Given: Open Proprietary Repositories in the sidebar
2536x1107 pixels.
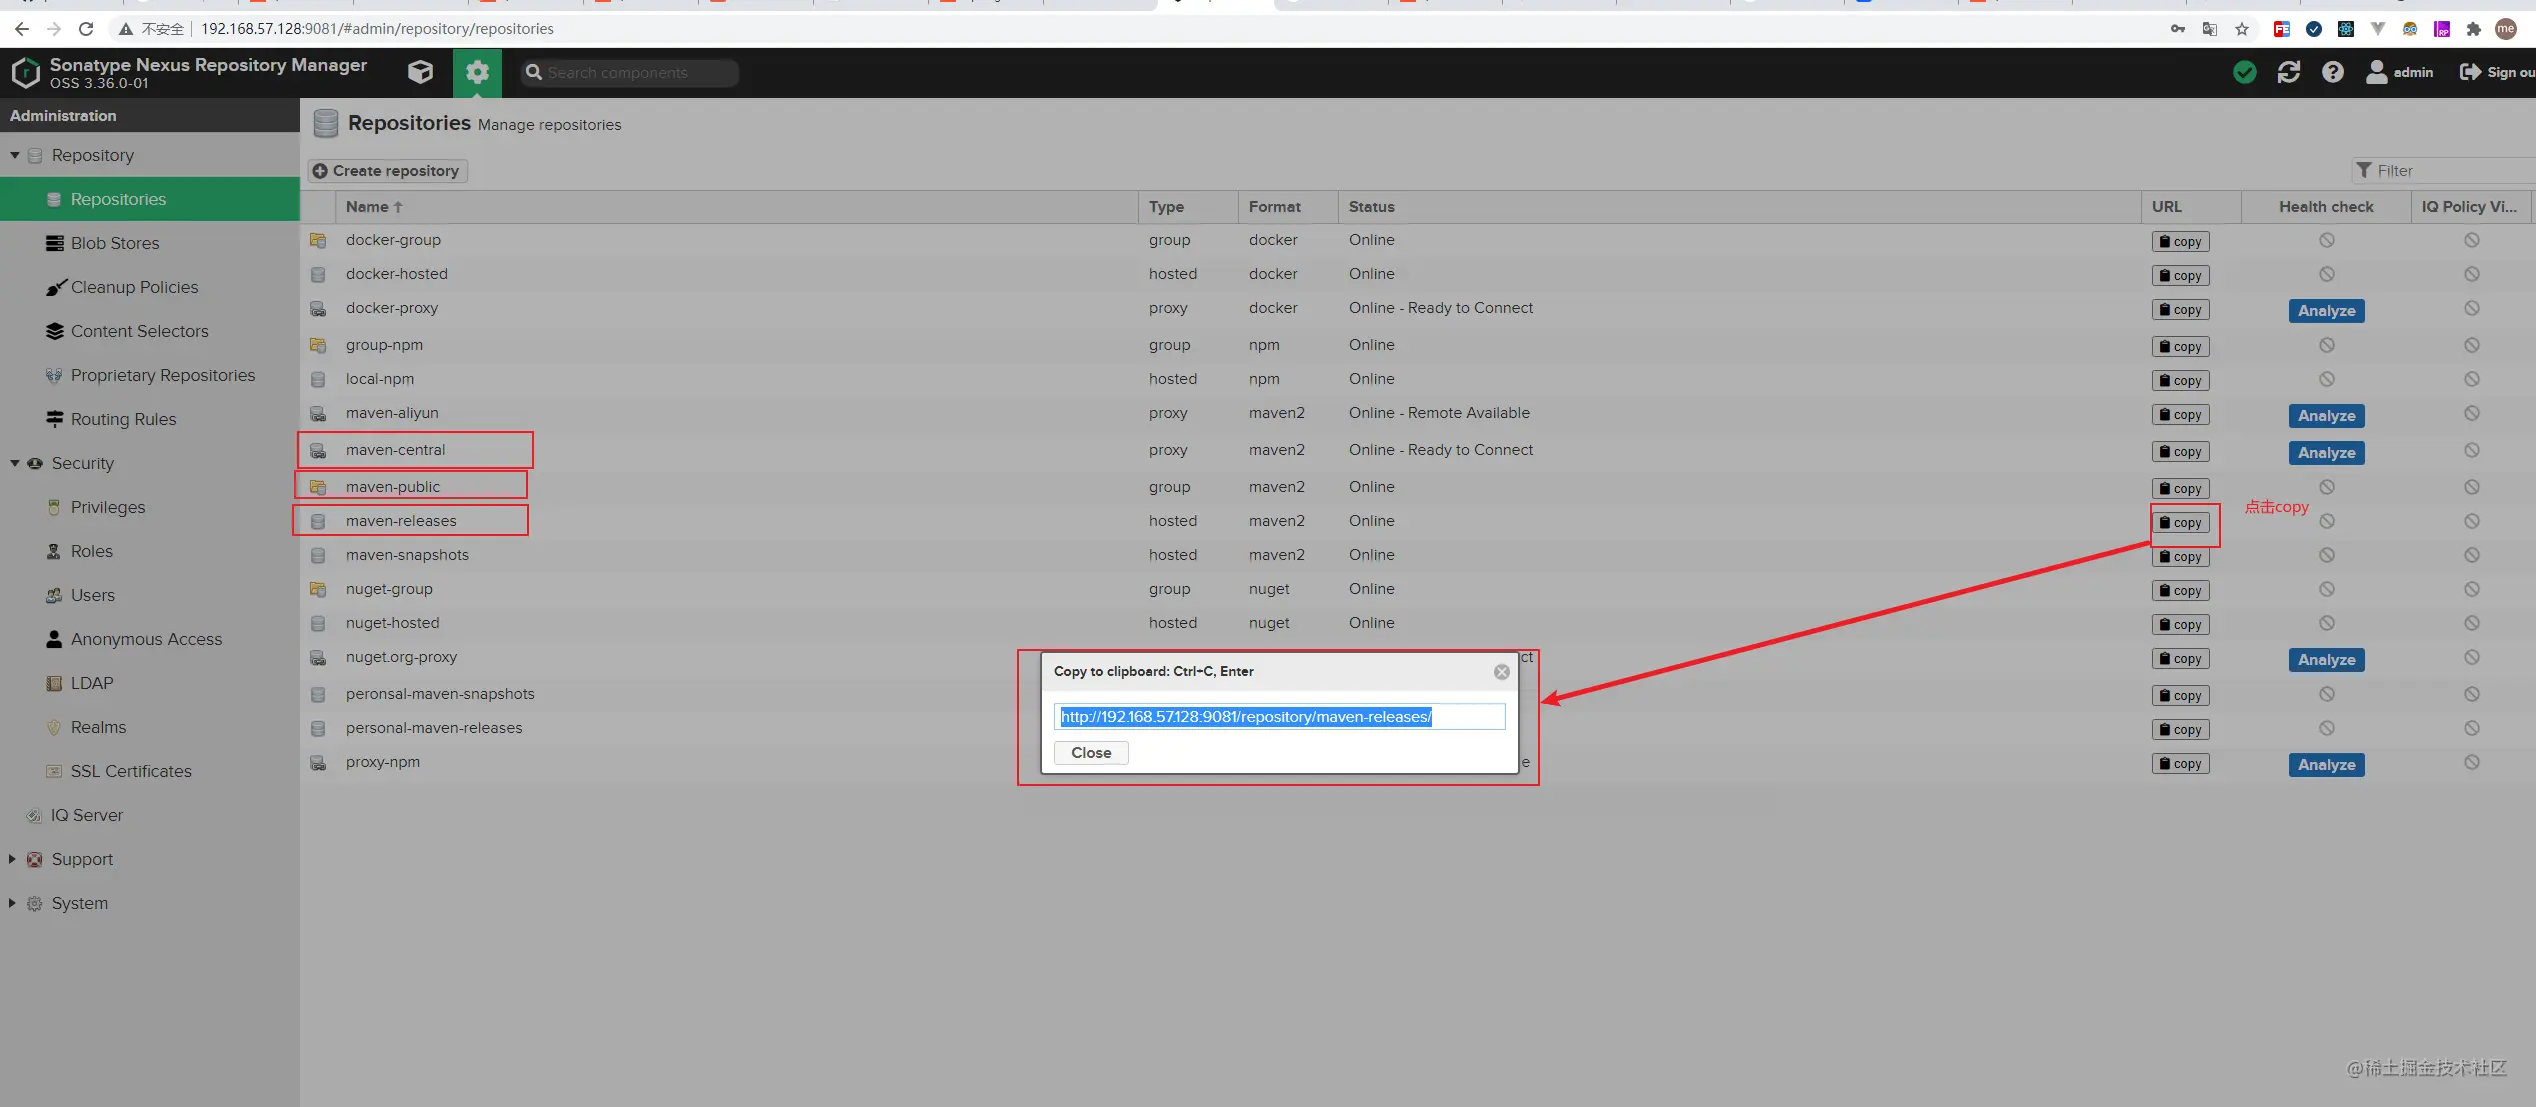Looking at the screenshot, I should click(x=150, y=375).
